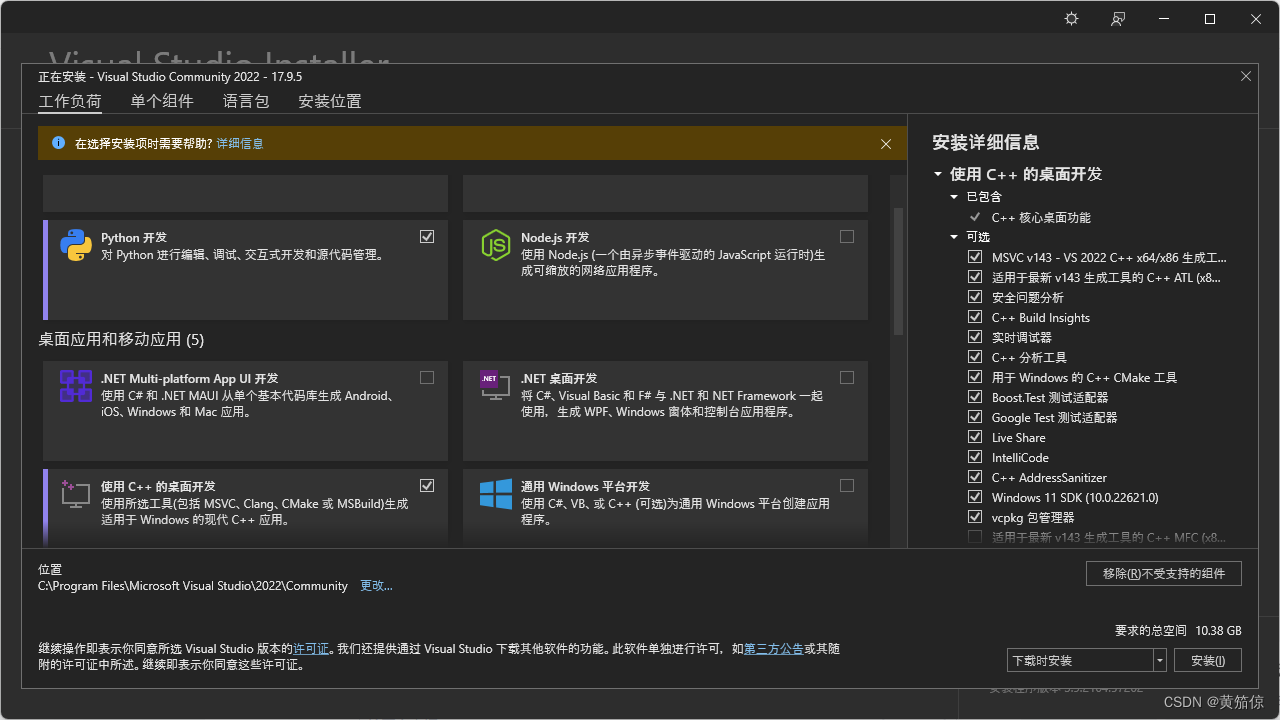Uncheck the C++ ATL v143 component
1280x720 pixels.
(x=975, y=277)
